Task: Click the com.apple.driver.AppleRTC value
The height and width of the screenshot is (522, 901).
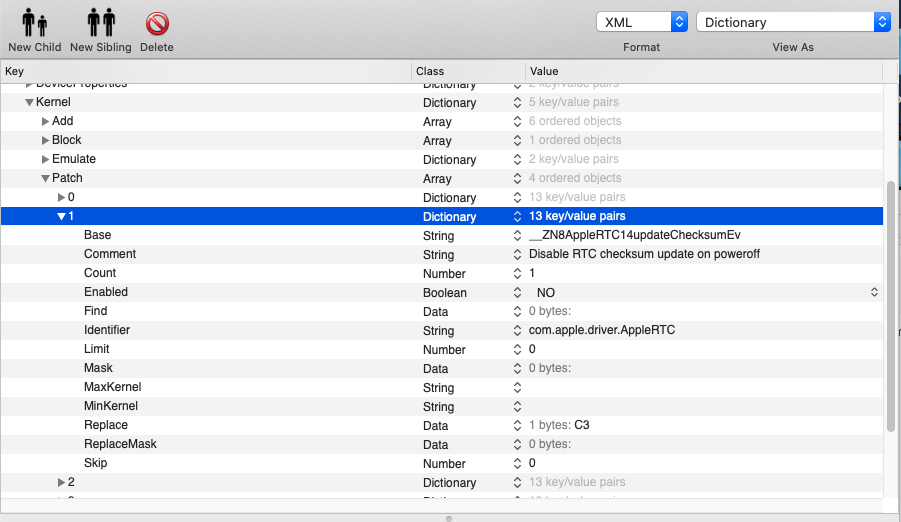Action: 602,330
